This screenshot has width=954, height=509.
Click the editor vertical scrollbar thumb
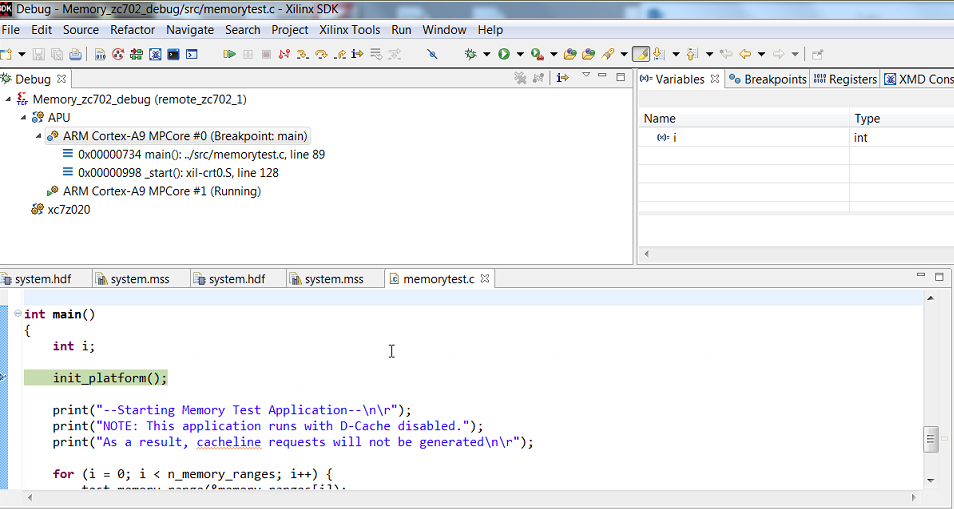click(931, 440)
